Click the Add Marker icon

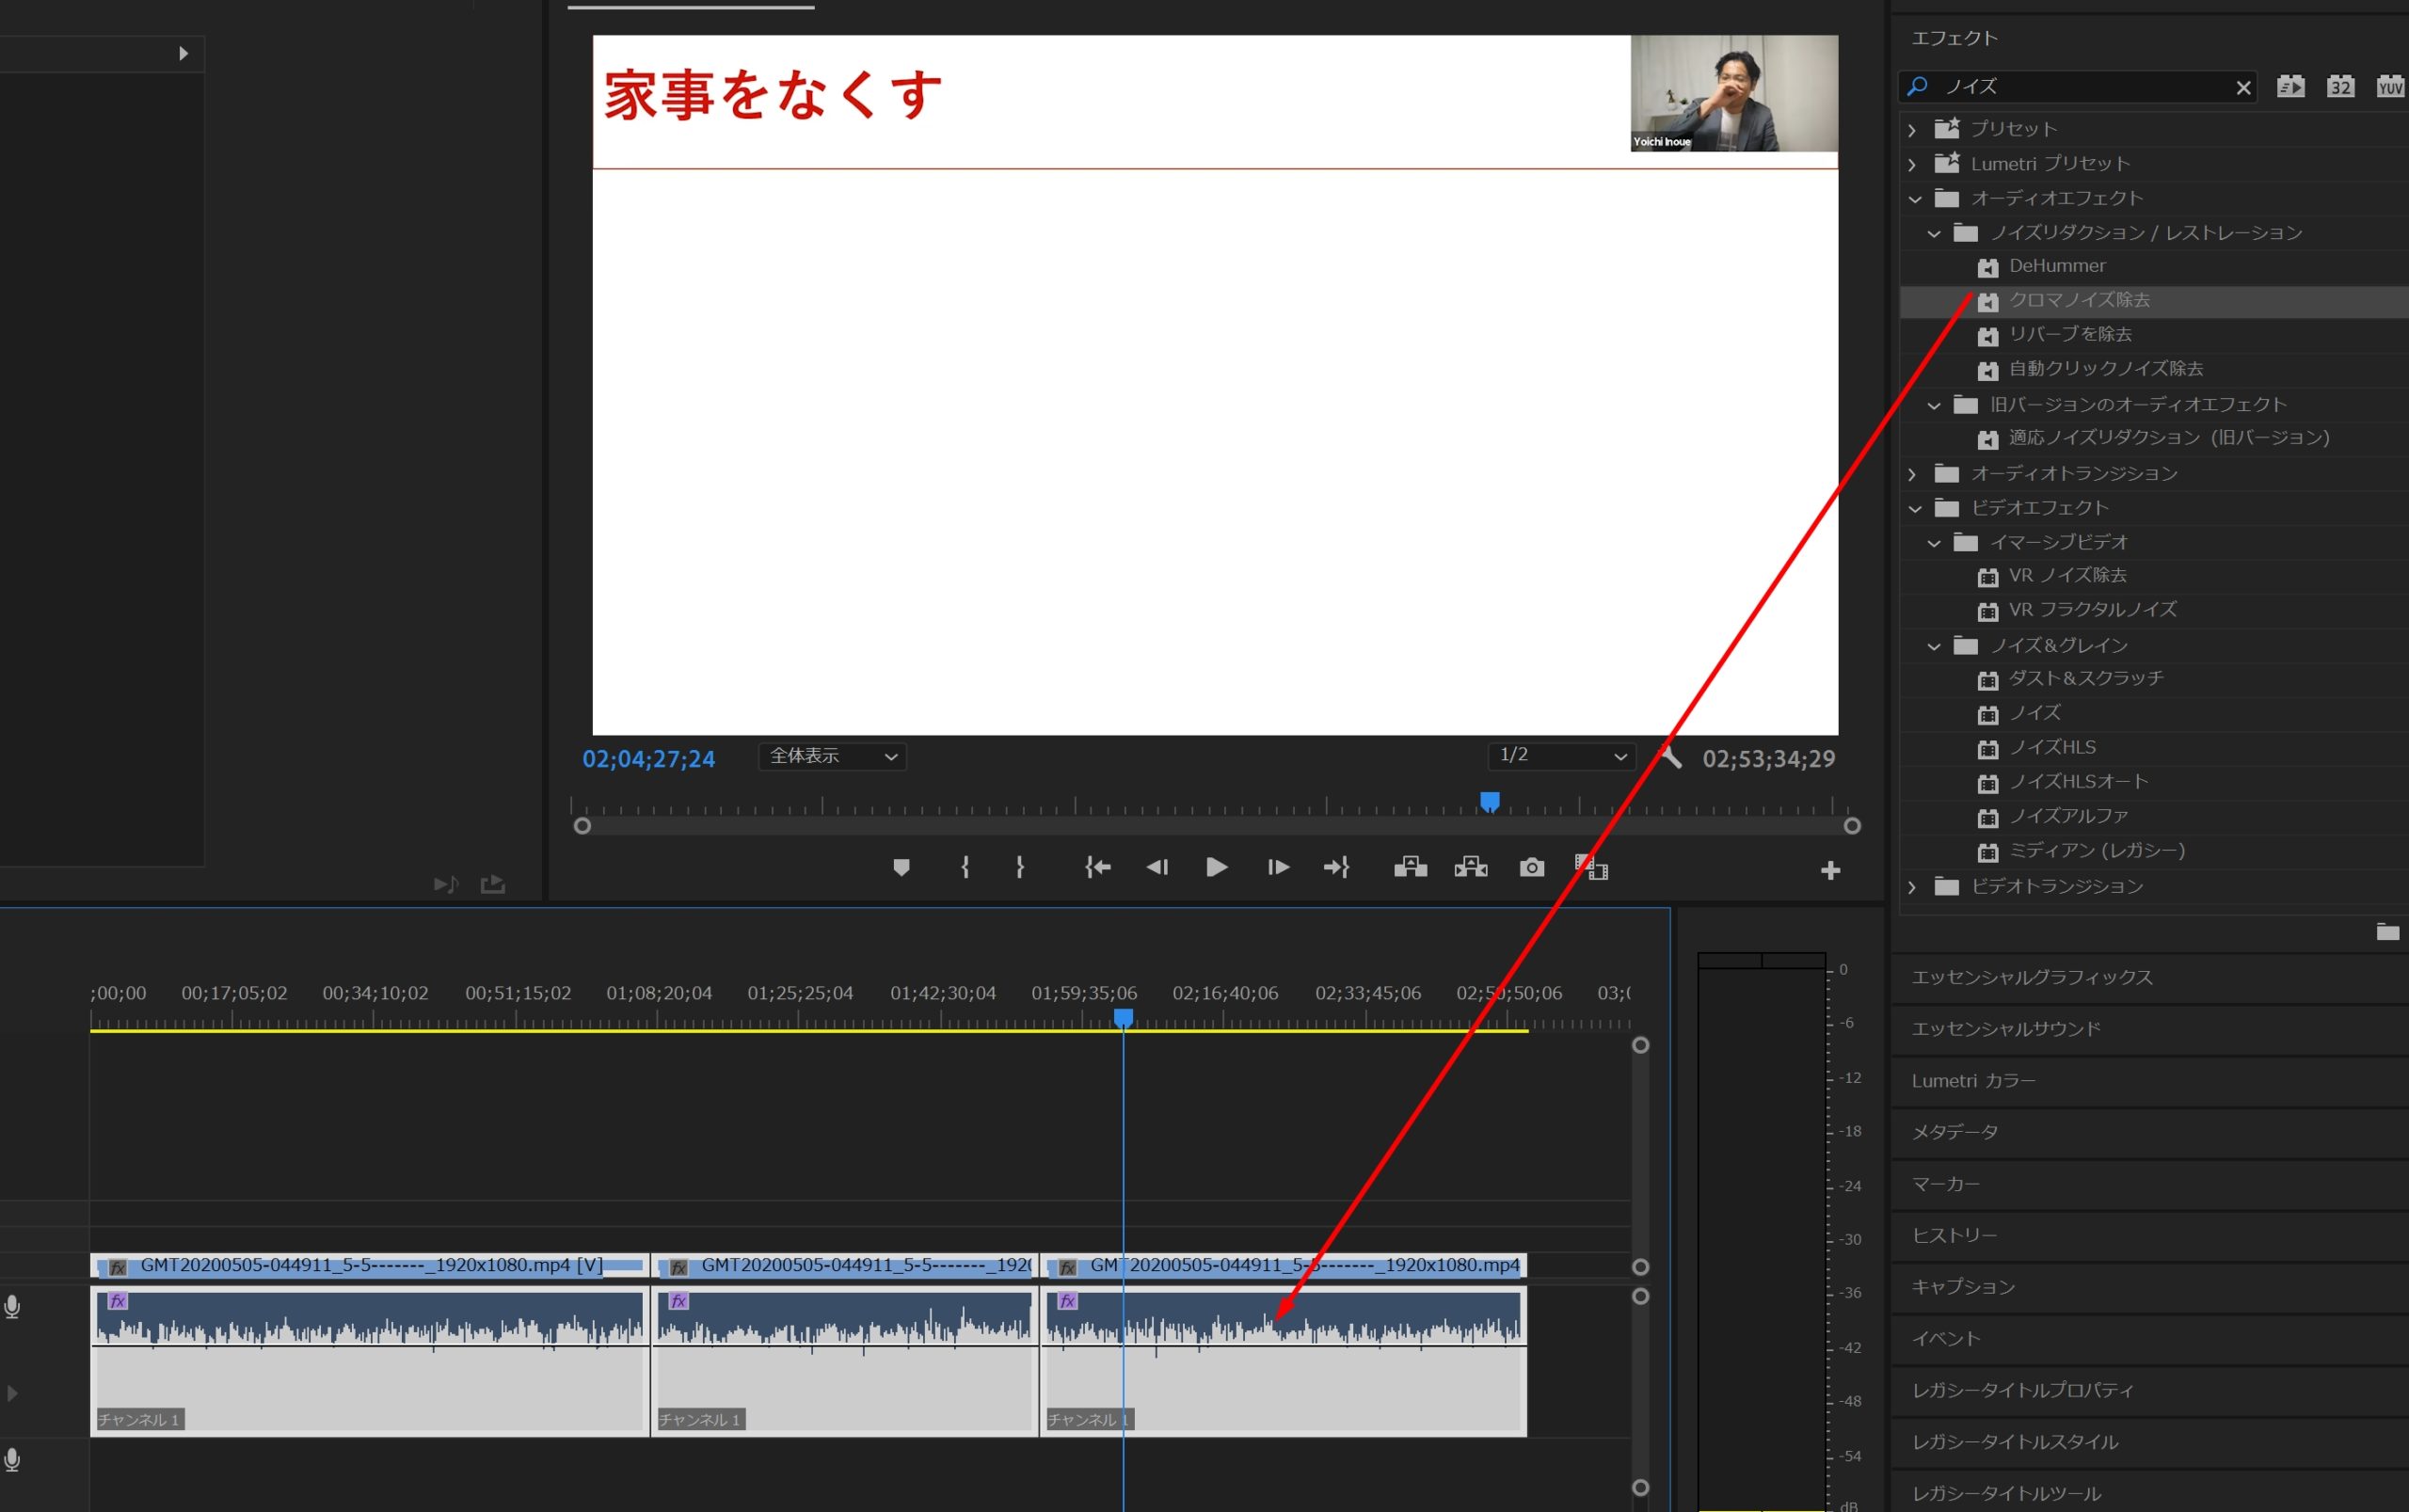point(901,867)
